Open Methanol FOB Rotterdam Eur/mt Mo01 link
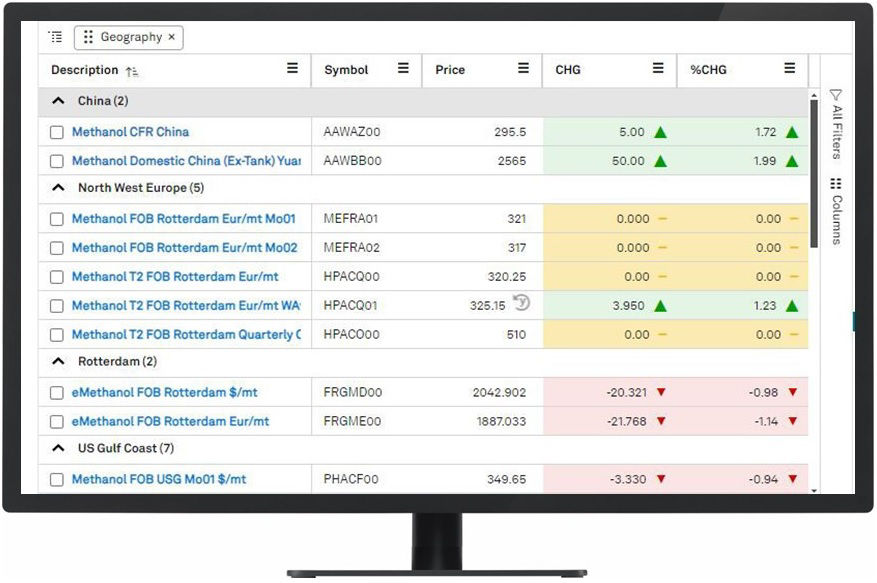 click(x=184, y=219)
